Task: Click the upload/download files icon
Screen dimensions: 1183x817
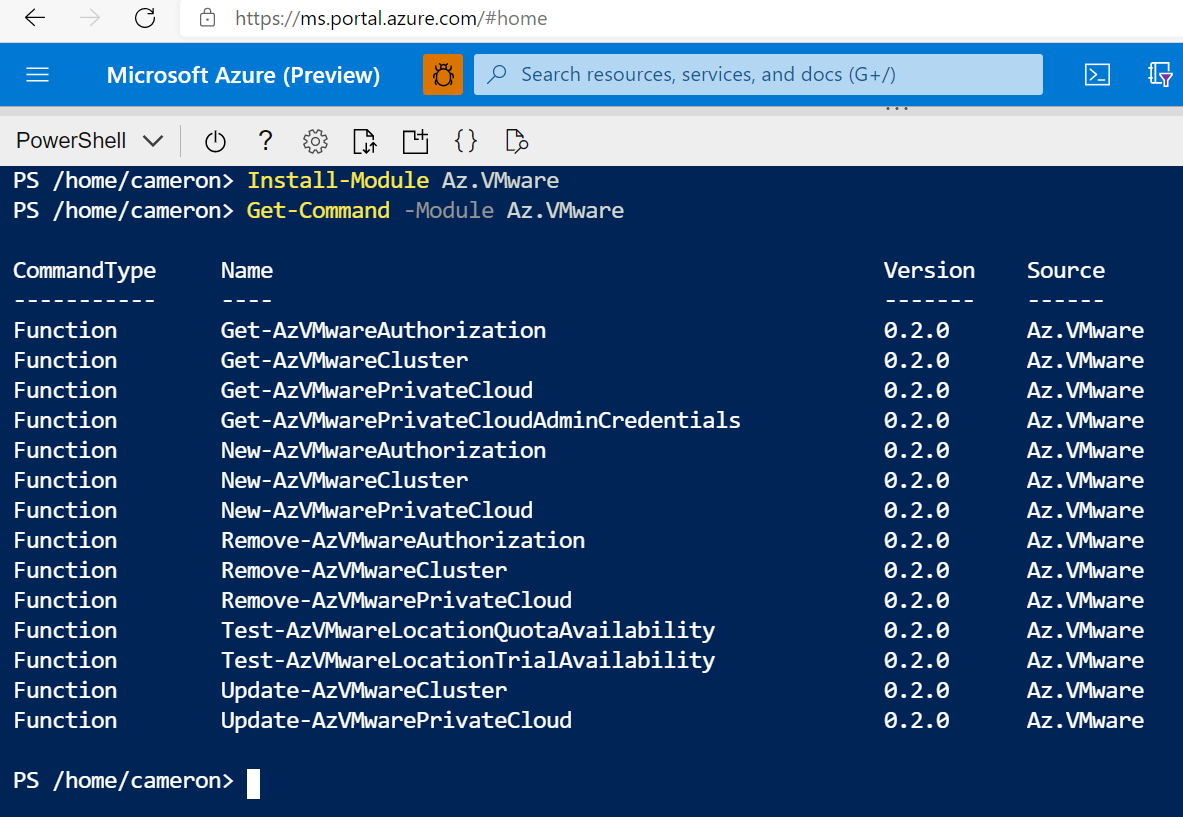Action: tap(364, 141)
